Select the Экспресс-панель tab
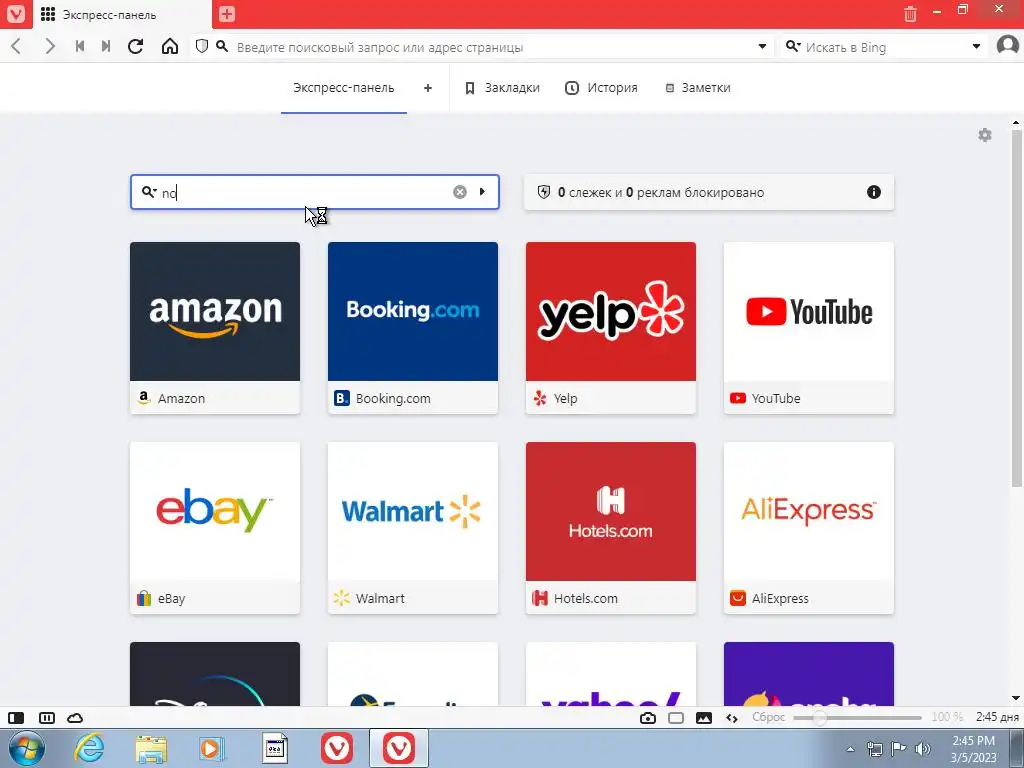This screenshot has width=1024, height=768. coord(344,88)
